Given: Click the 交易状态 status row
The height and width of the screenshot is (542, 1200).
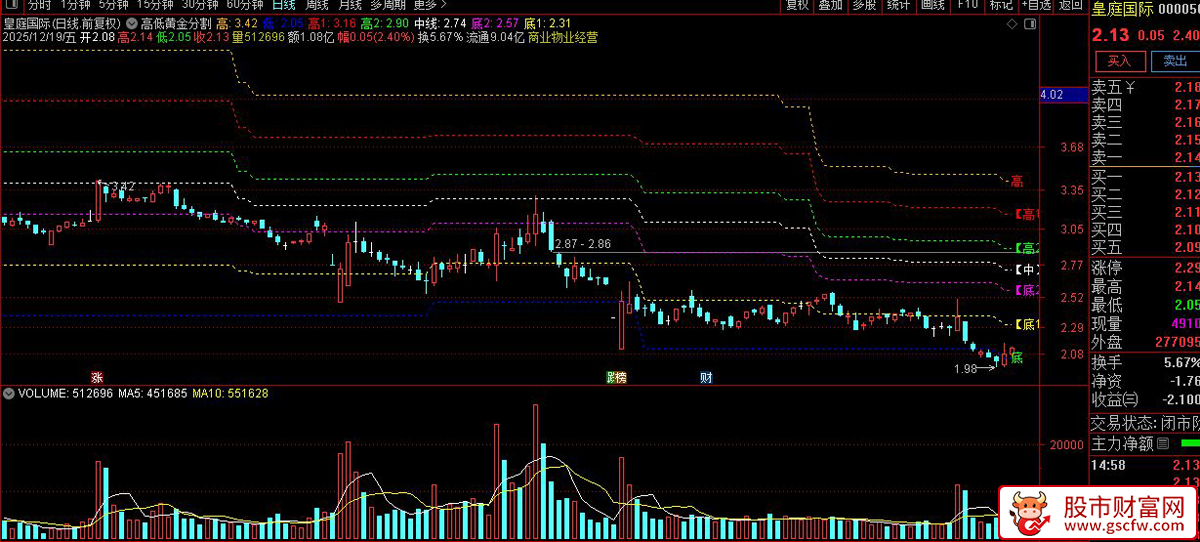Looking at the screenshot, I should (1145, 423).
